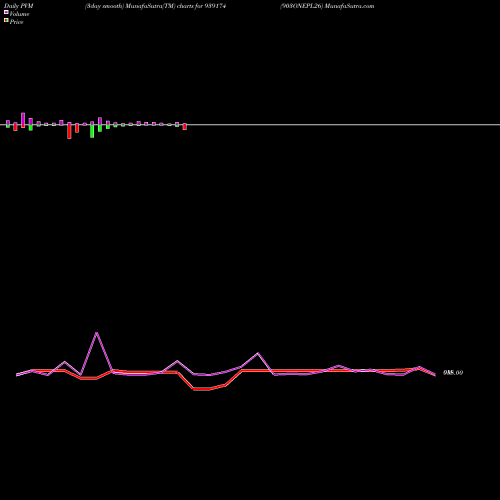Click the 3day smooth MunafaSutra charts heading
The image size is (500, 500).
155,6
